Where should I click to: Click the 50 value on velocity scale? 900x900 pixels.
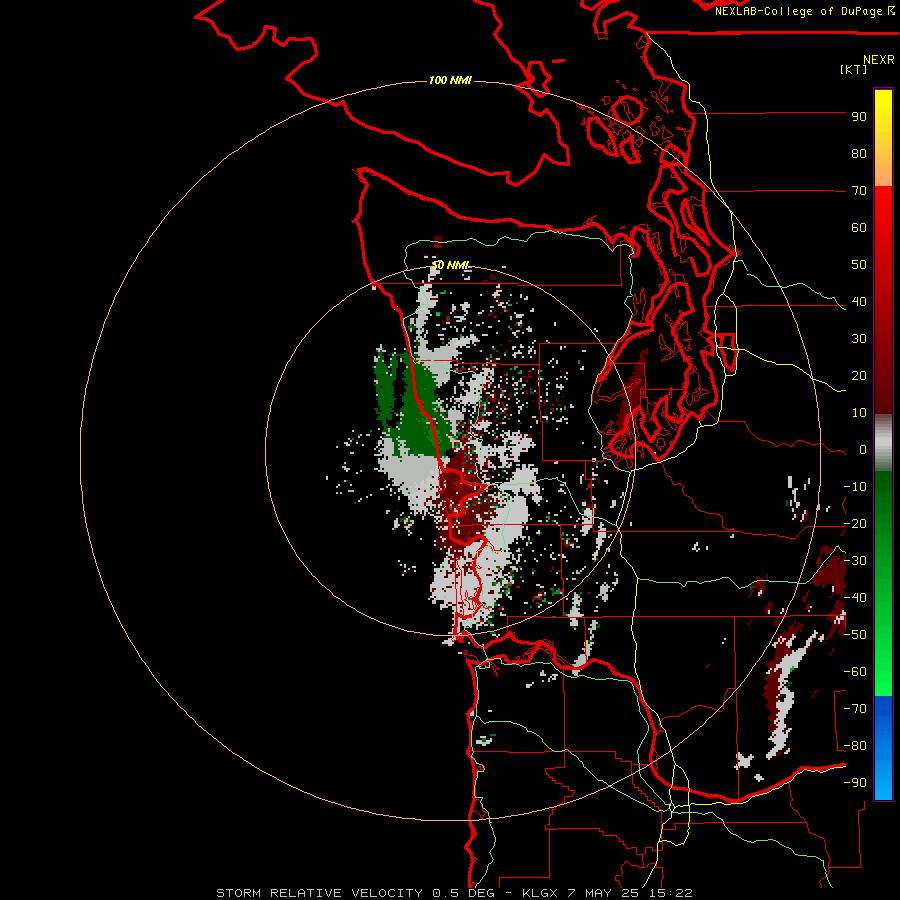(859, 265)
